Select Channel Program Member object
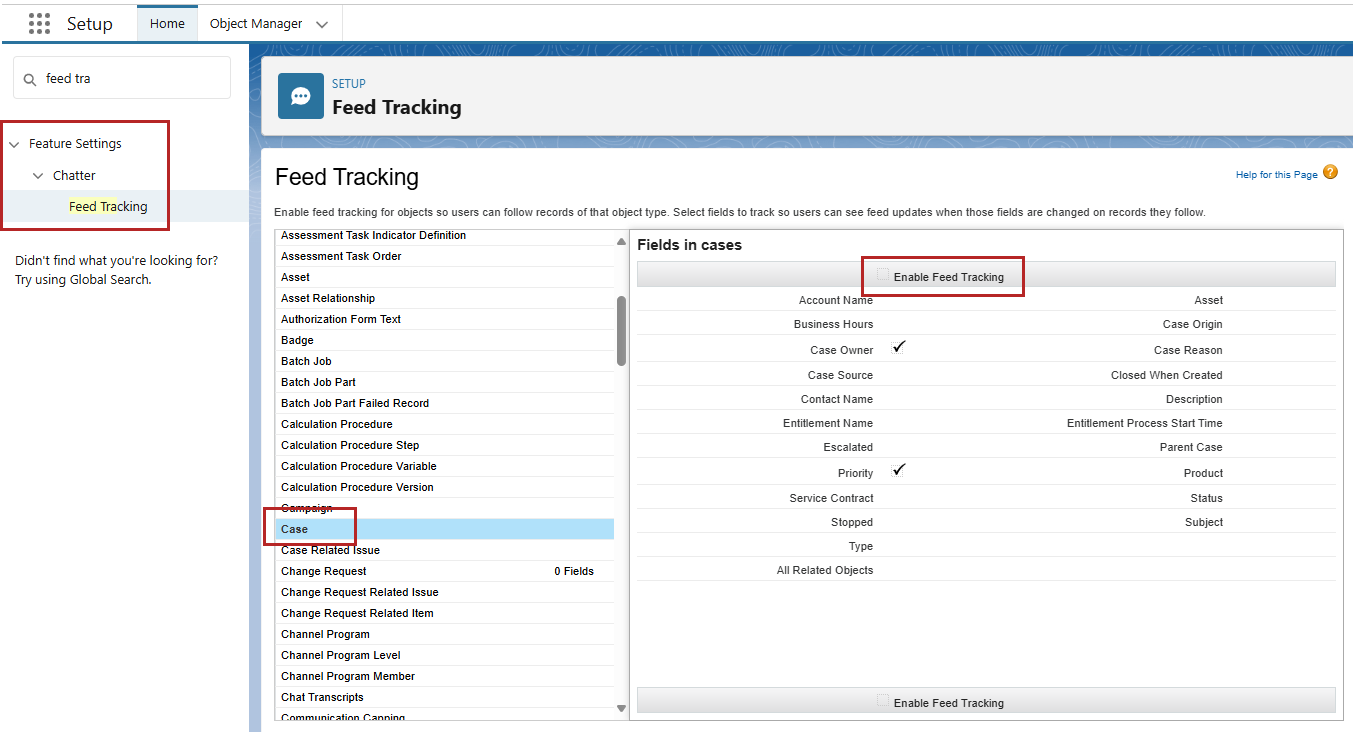The width and height of the screenshot is (1353, 732). click(445, 676)
